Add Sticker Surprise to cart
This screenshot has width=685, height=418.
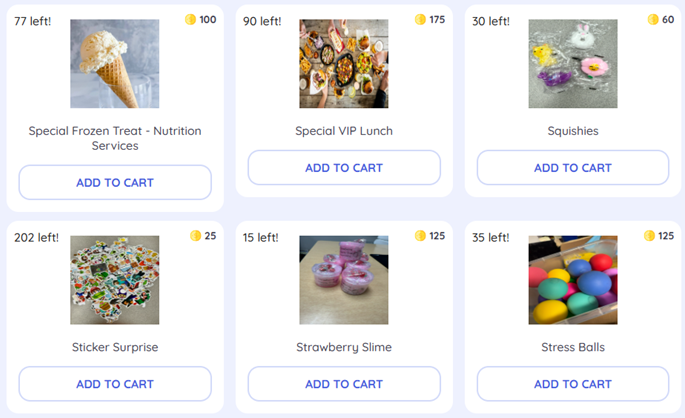(x=115, y=384)
